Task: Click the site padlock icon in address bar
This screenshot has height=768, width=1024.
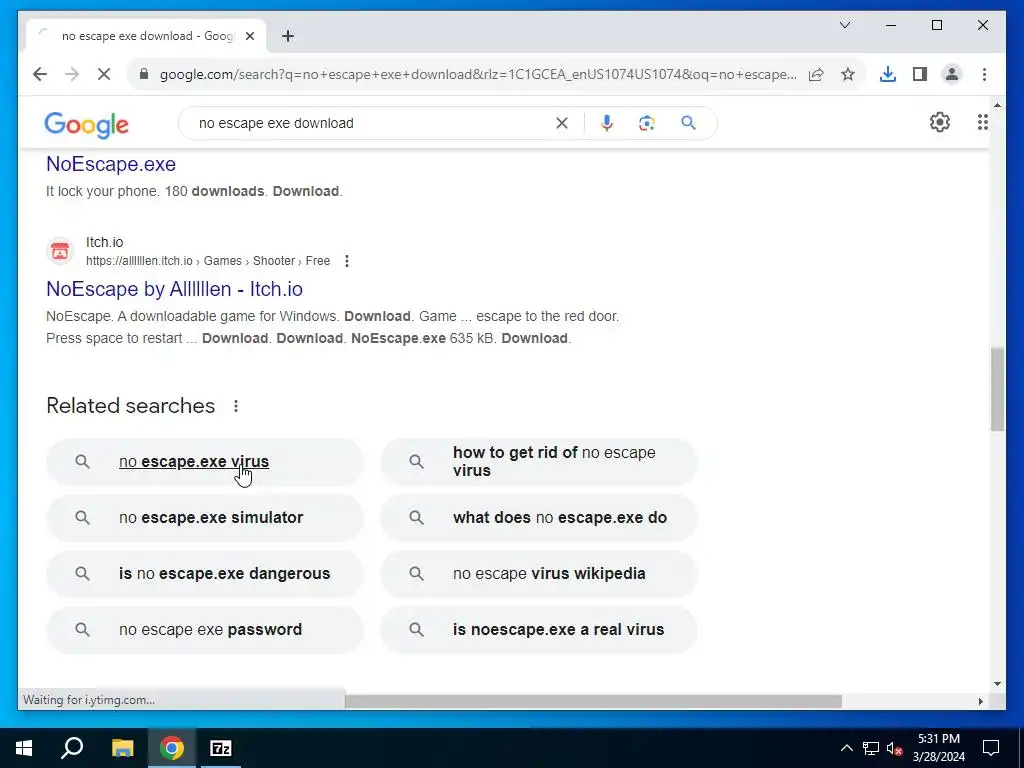Action: point(144,74)
